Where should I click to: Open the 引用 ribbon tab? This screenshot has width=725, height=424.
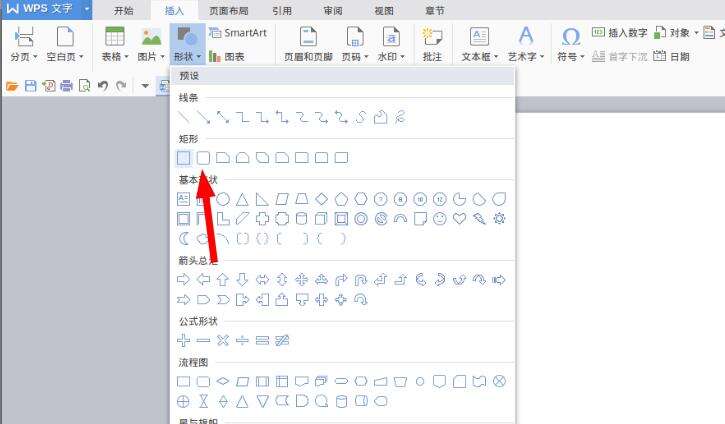coord(282,10)
